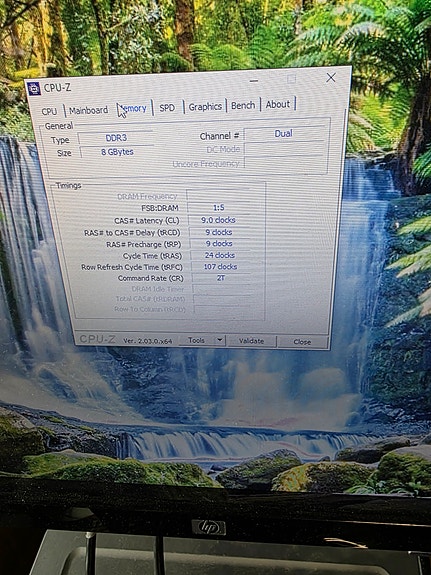Minimize the CPU-Z window
431x575 pixels.
click(x=254, y=81)
